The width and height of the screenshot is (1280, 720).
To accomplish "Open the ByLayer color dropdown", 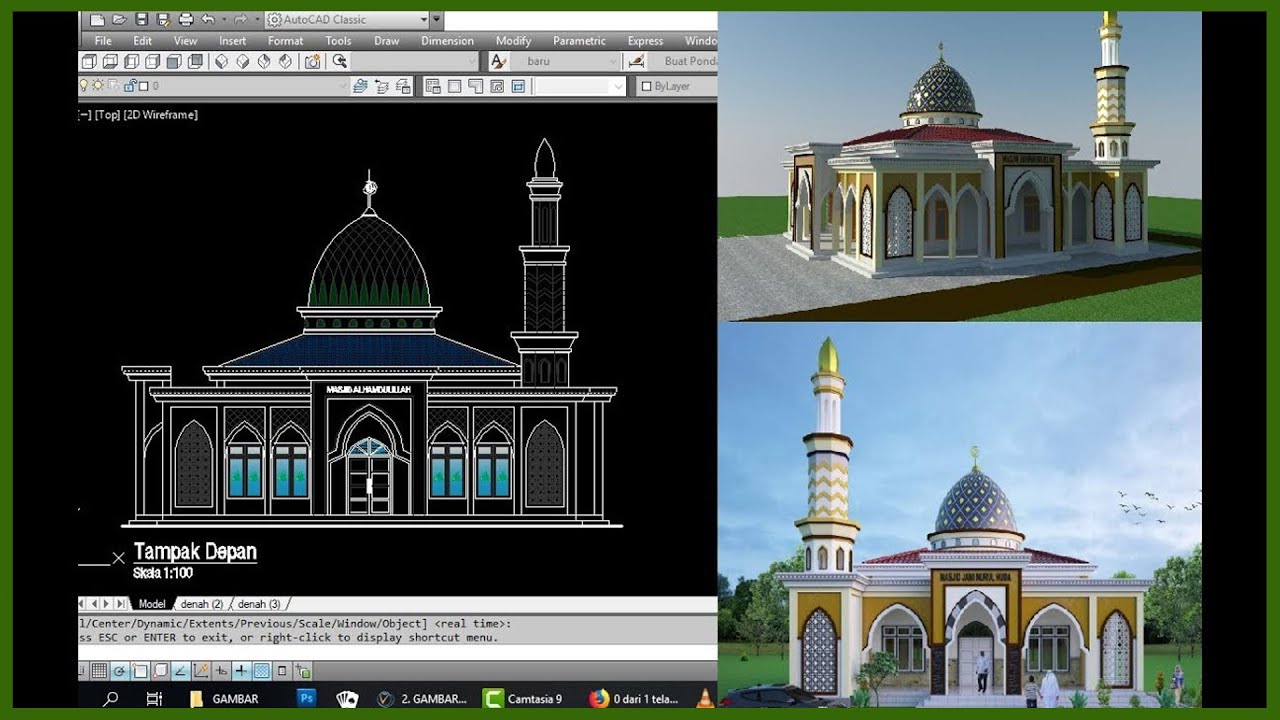I will pyautogui.click(x=677, y=86).
